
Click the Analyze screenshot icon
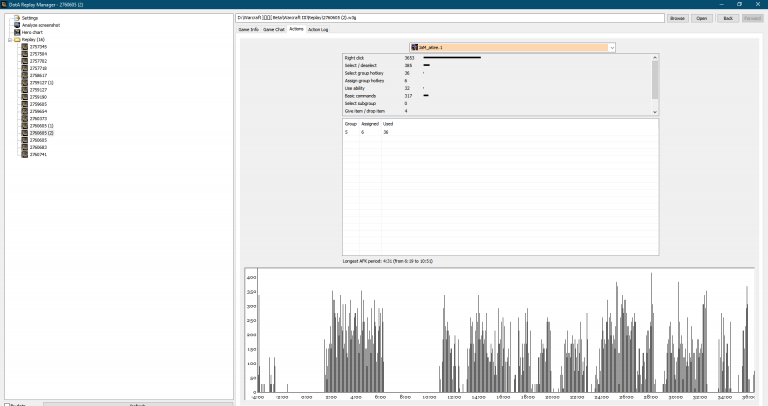(x=16, y=24)
